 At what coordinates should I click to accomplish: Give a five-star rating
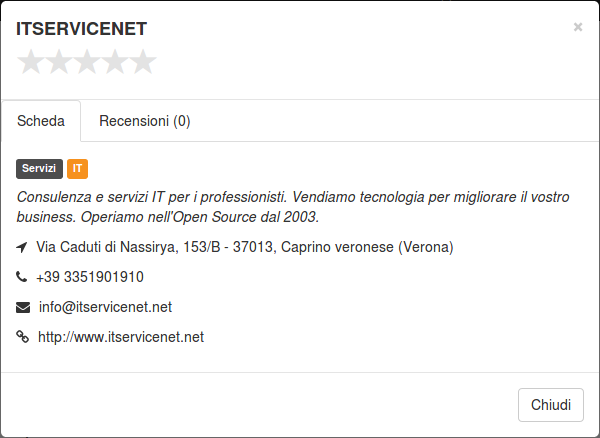click(x=143, y=62)
